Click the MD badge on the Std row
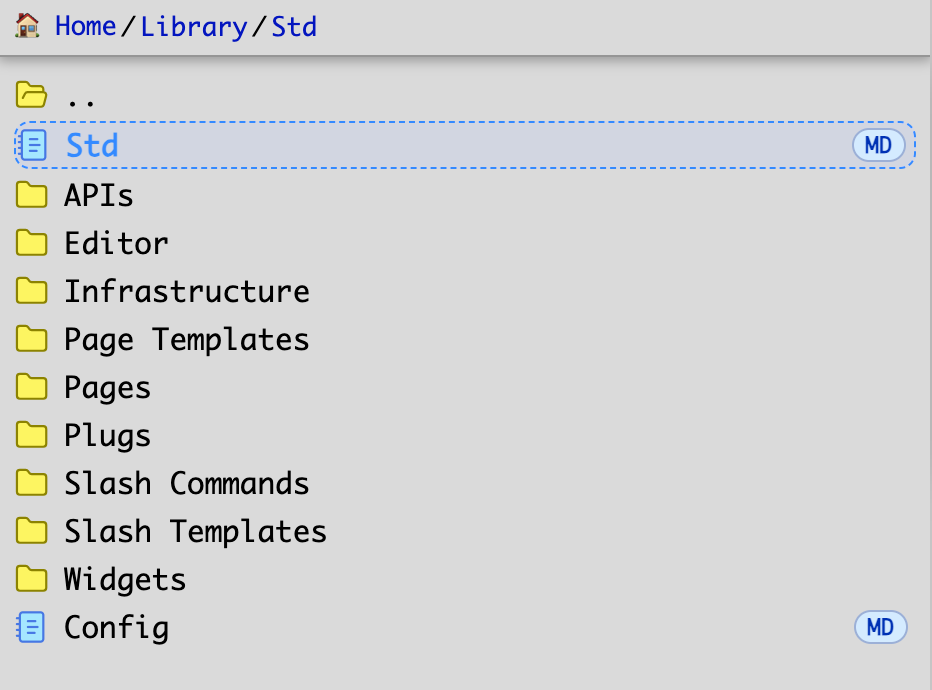The width and height of the screenshot is (932, 690). click(878, 146)
